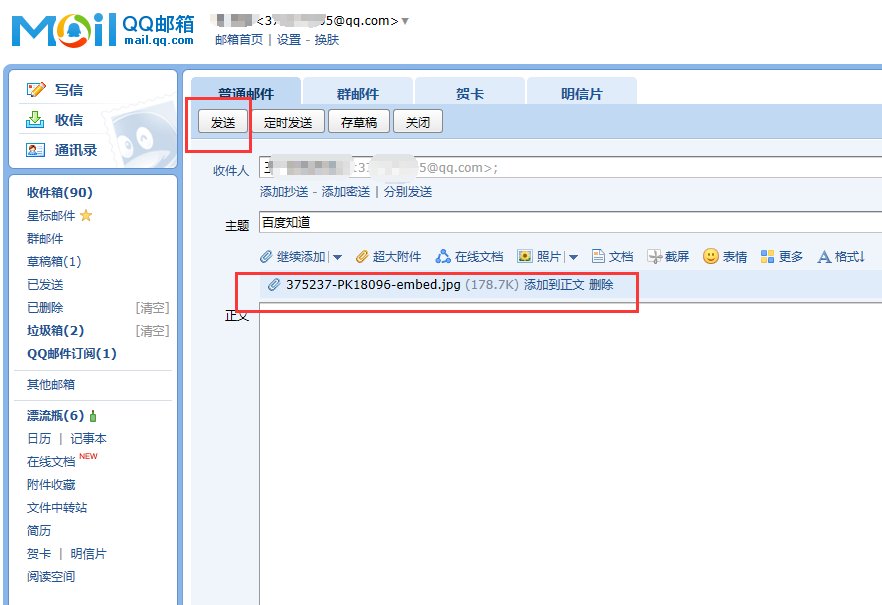This screenshot has height=605, width=882.
Task: Insert an online document using 在线文档 icon
Action: tap(440, 255)
